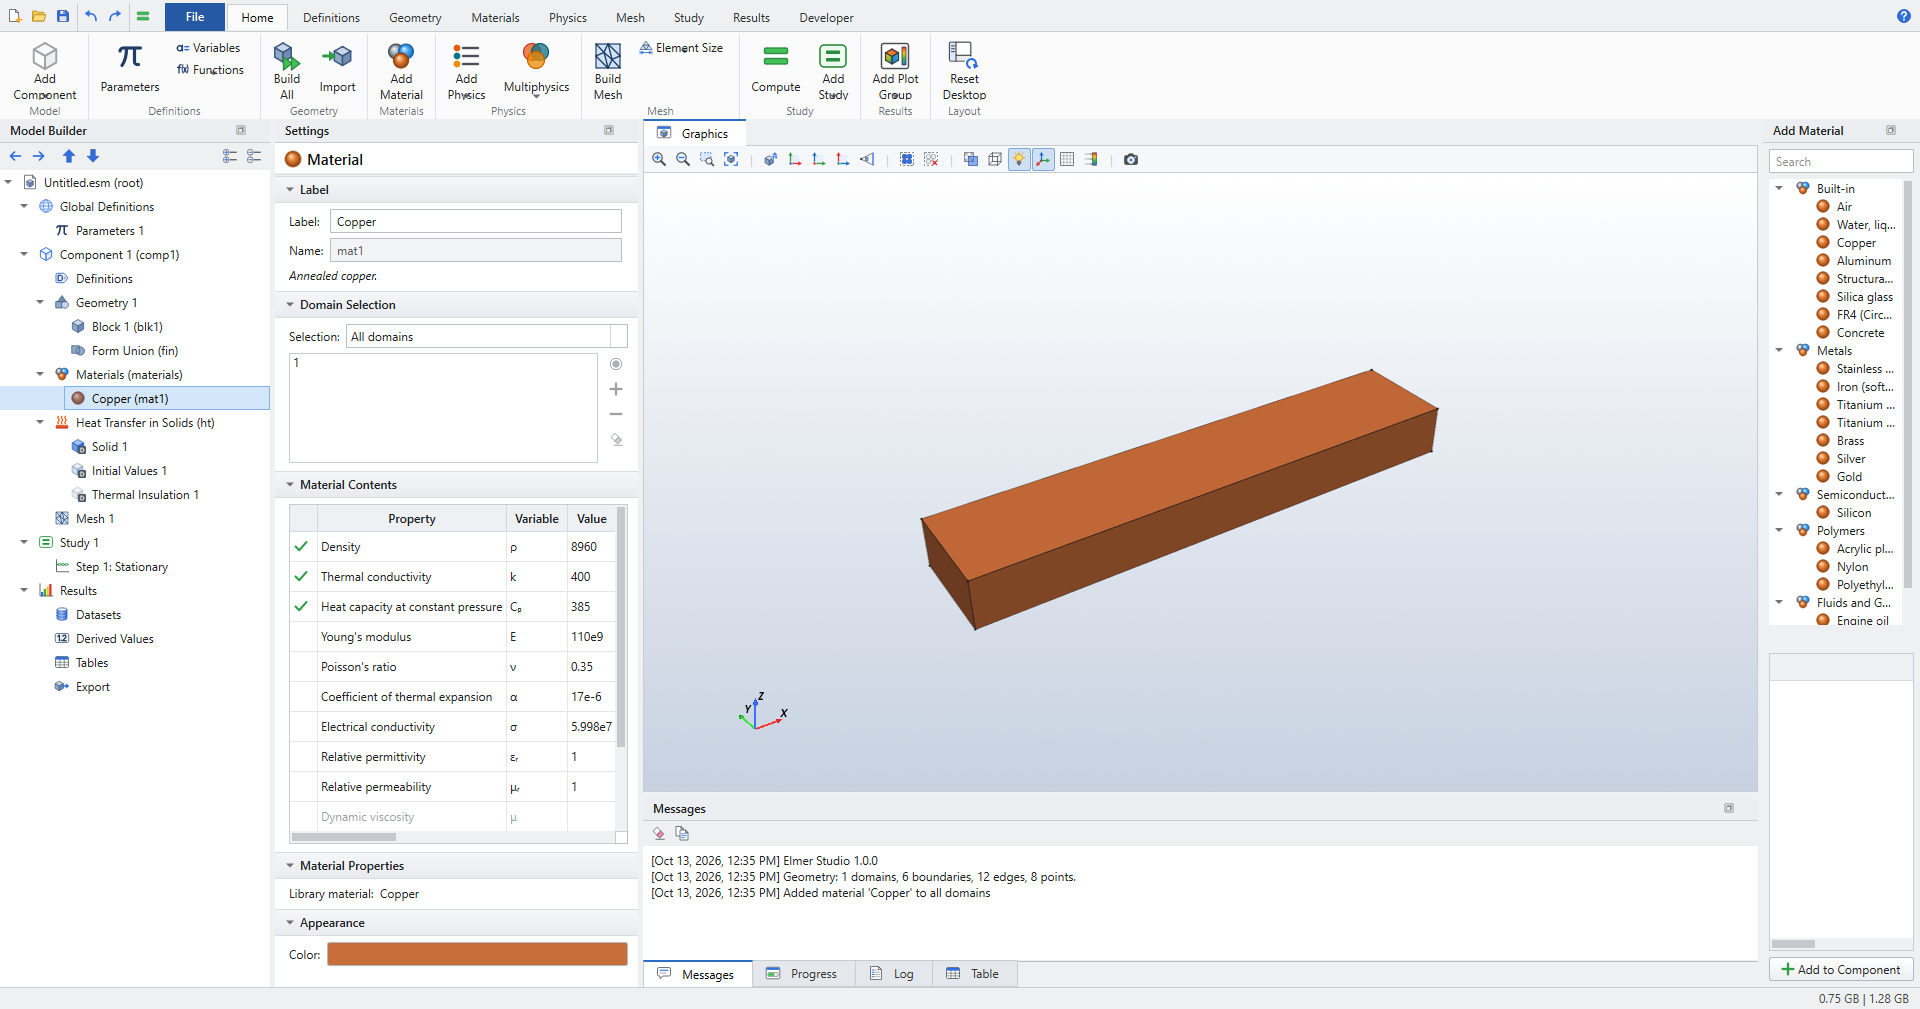Click the Add to Component button
Screen dimensions: 1920x1009
click(x=1841, y=970)
